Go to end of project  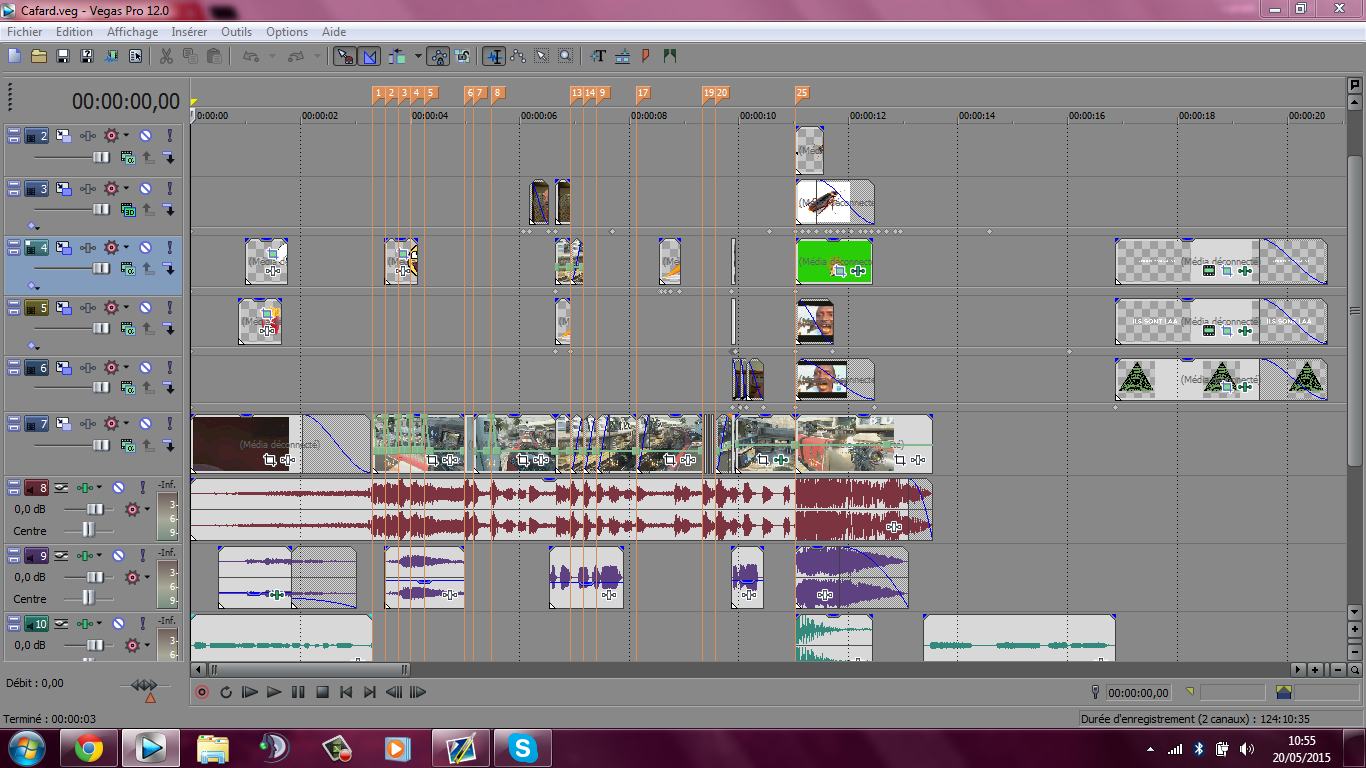coord(370,691)
